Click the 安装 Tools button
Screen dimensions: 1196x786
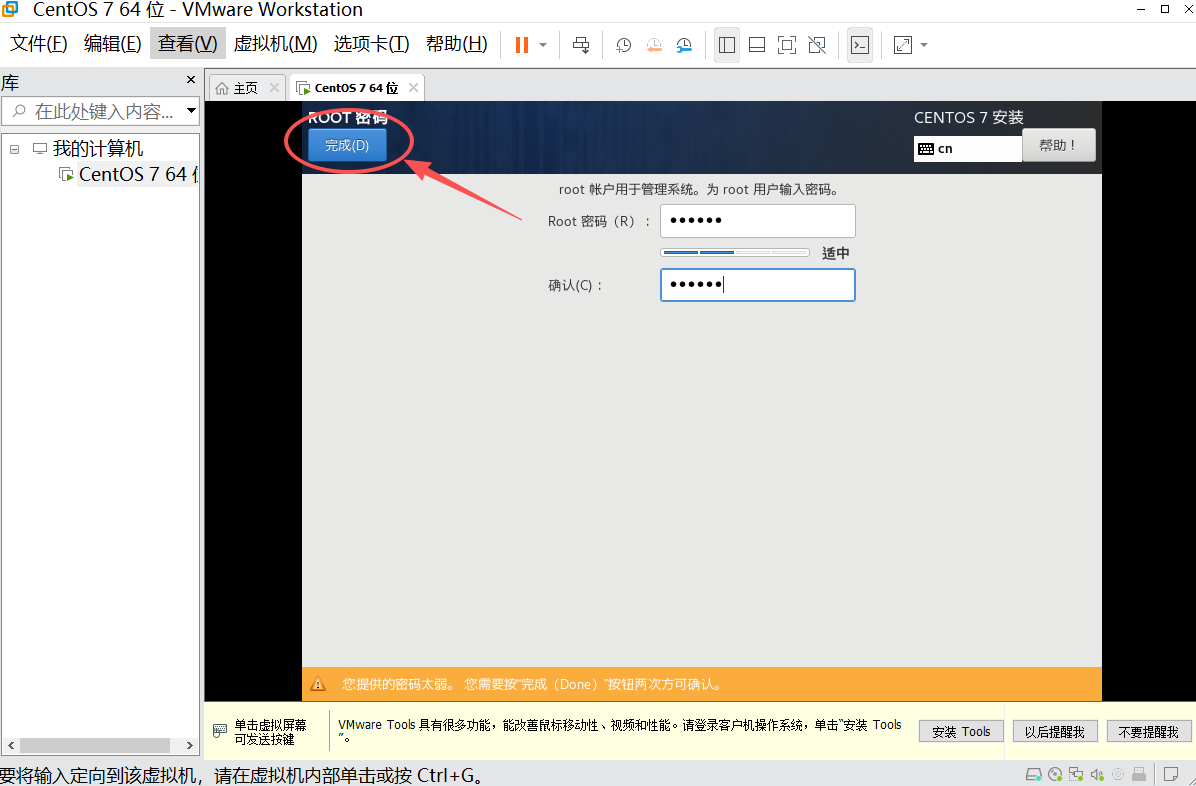tap(961, 732)
